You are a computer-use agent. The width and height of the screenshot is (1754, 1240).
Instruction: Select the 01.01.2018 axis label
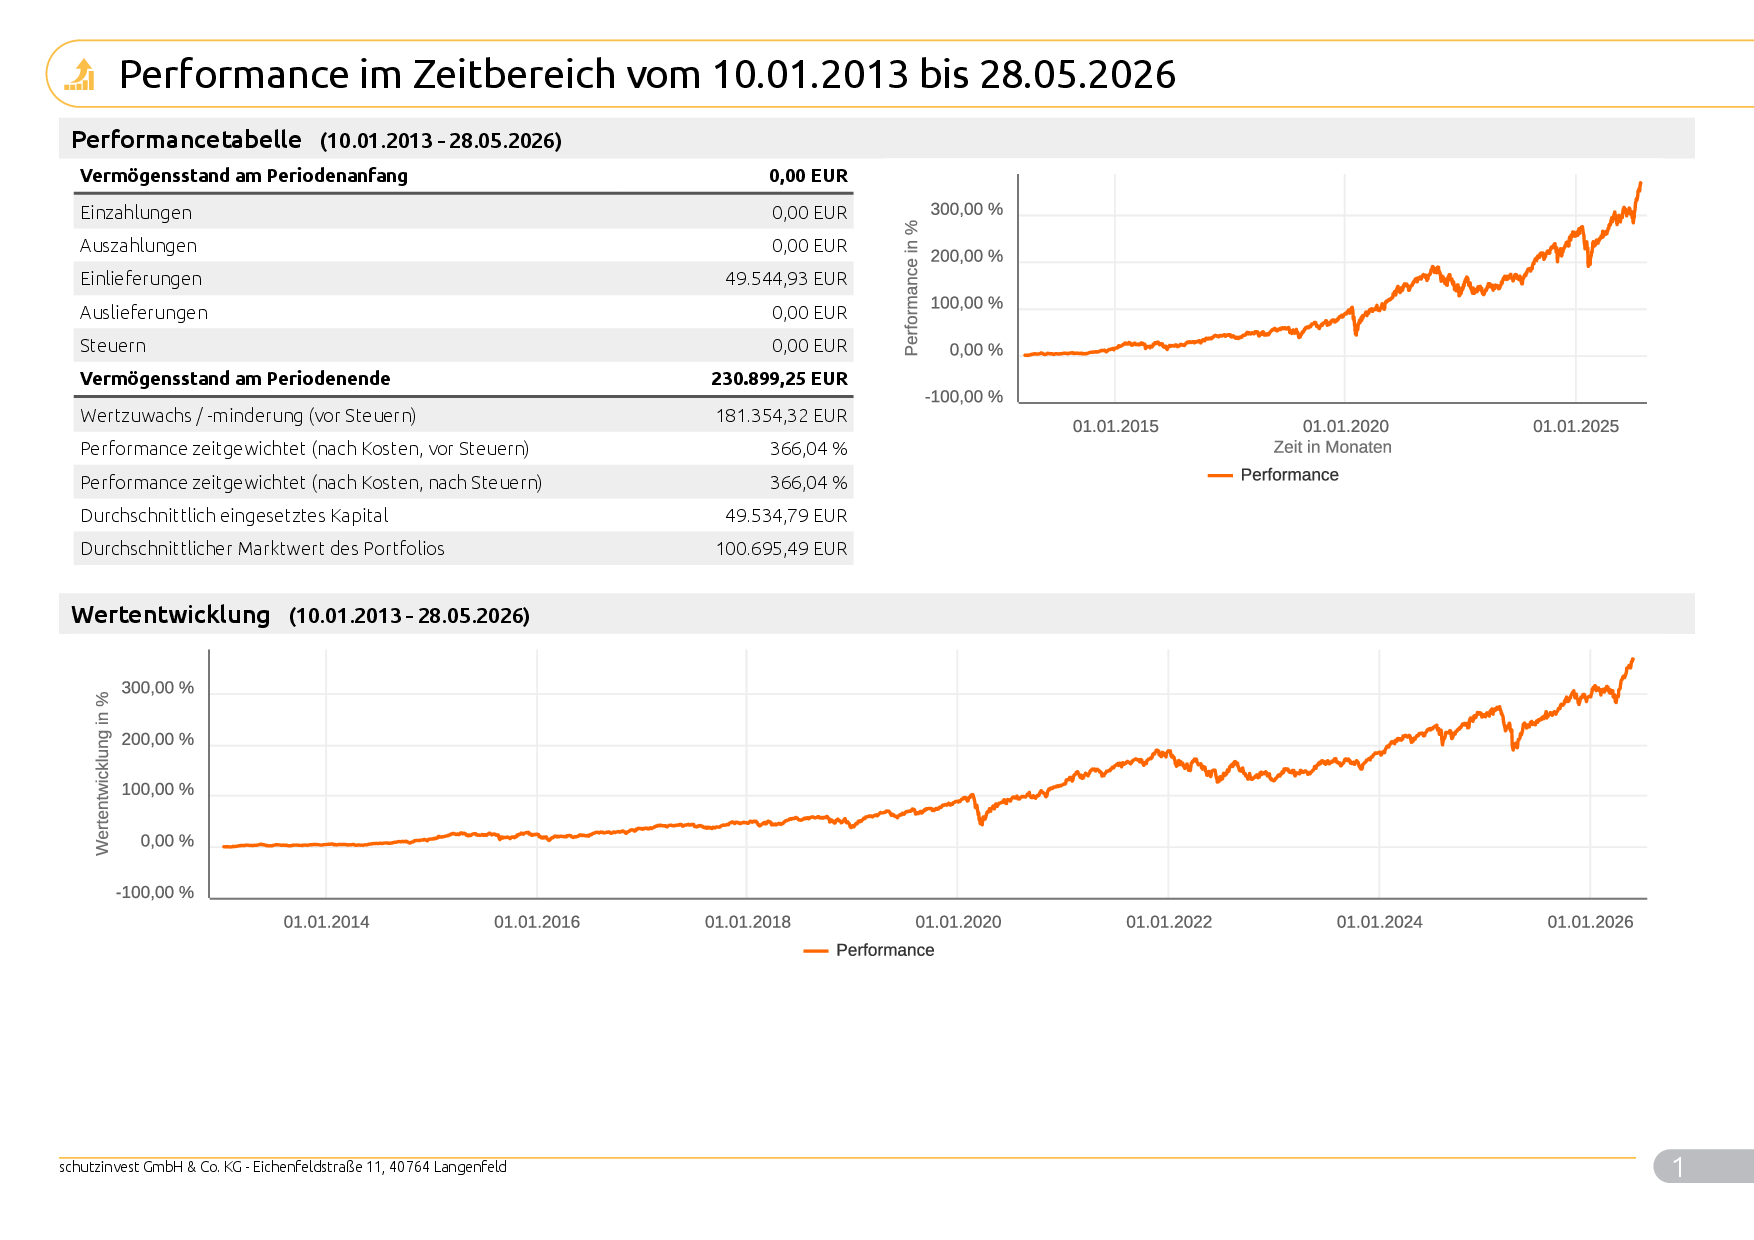(x=747, y=922)
